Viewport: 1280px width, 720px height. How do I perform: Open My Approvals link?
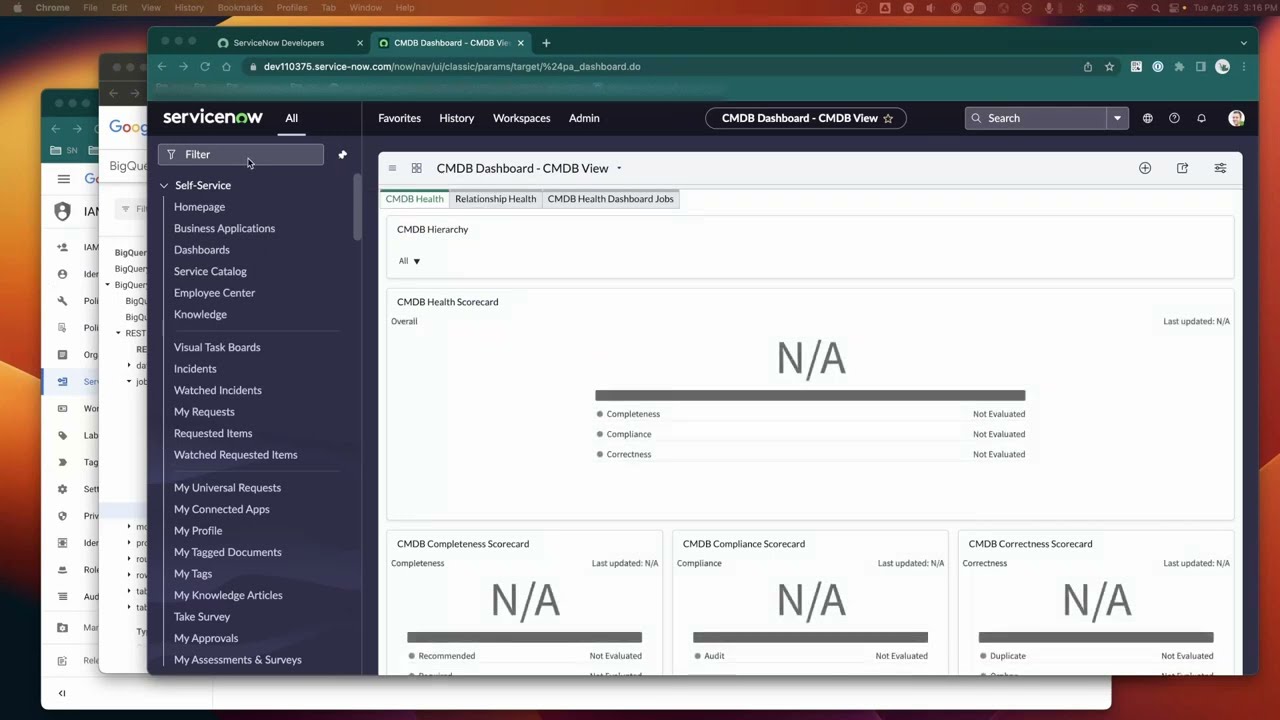pos(206,639)
